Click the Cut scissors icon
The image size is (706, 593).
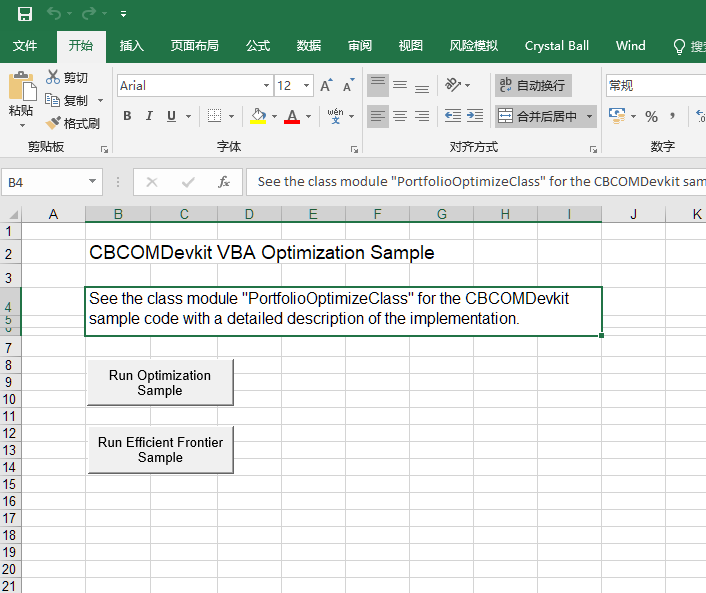pyautogui.click(x=53, y=78)
